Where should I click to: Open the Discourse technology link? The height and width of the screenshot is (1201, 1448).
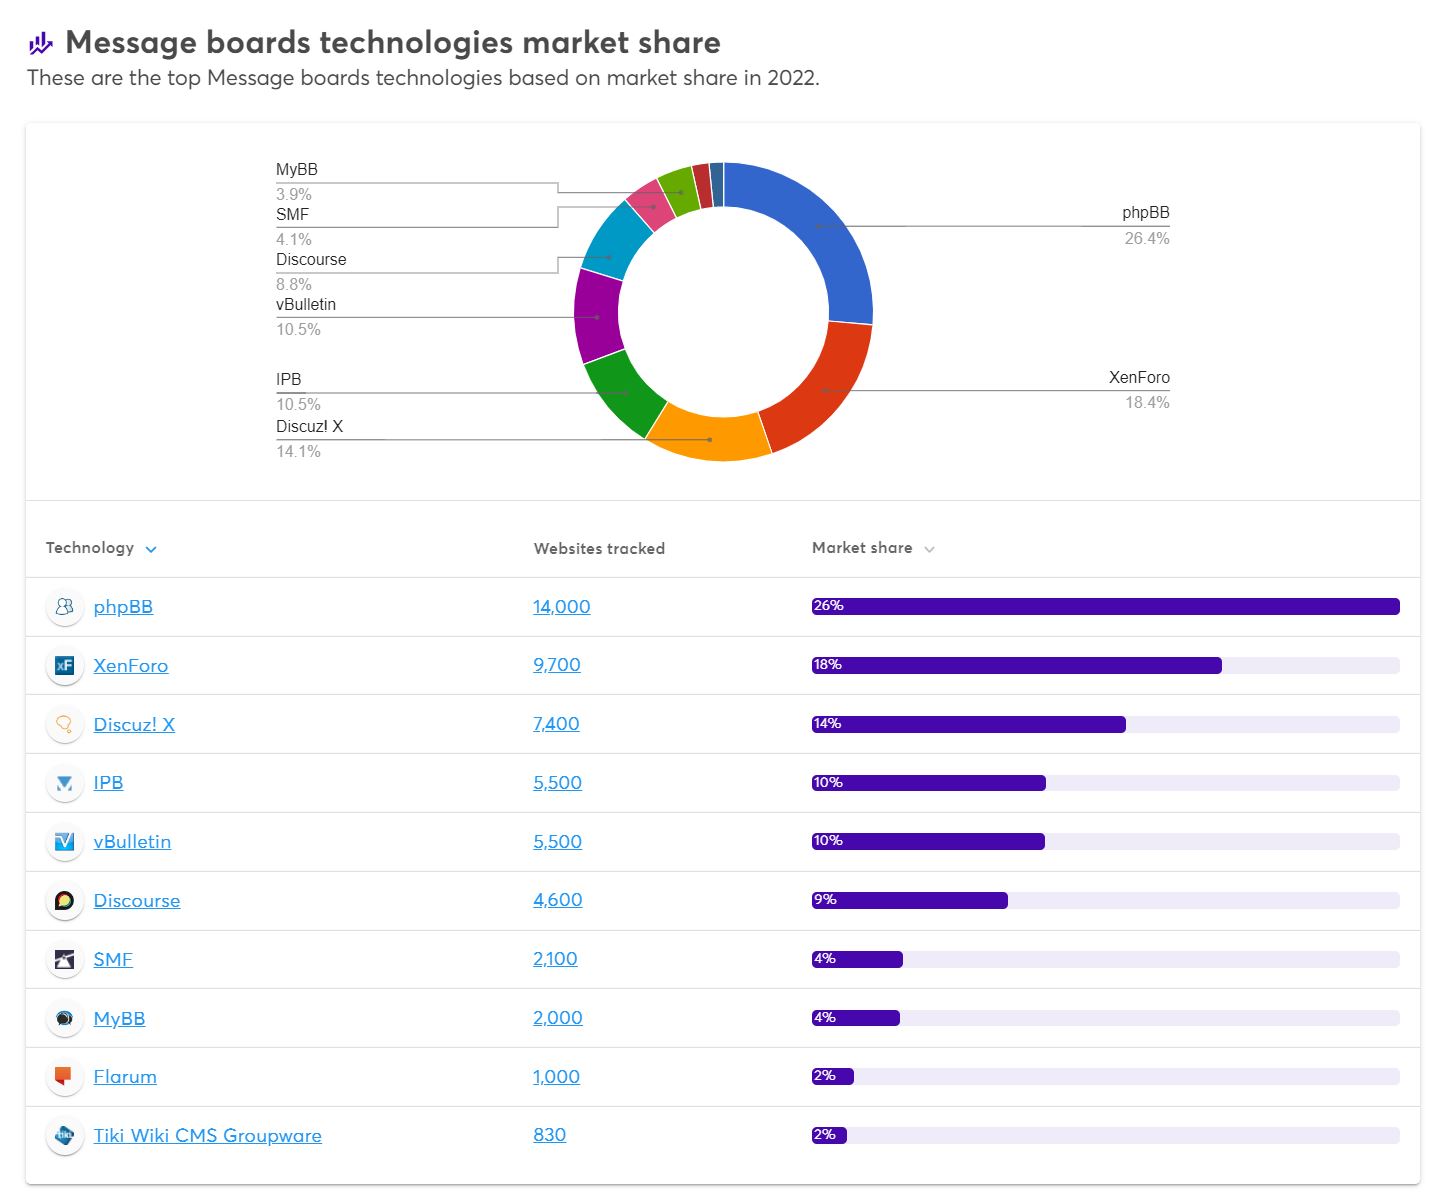137,901
